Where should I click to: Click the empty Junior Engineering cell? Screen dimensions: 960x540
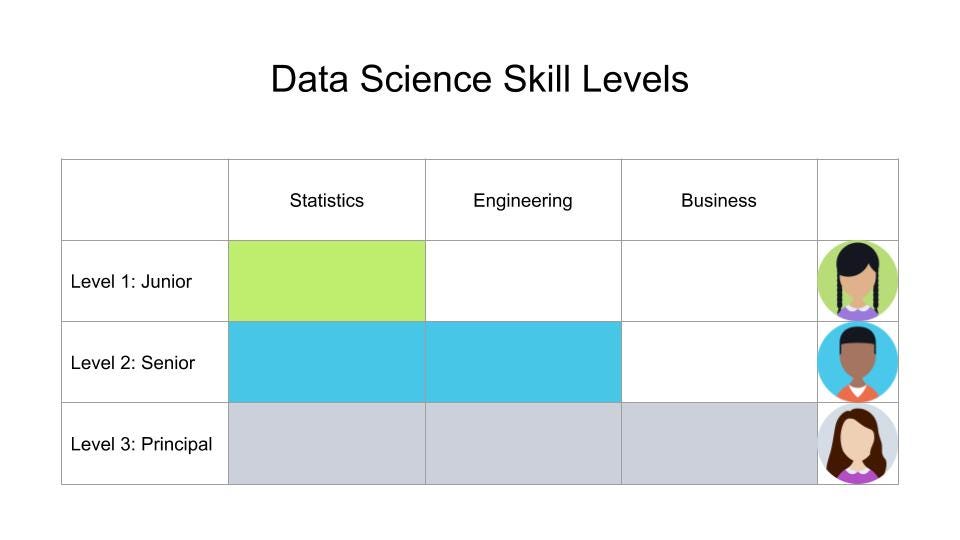click(523, 281)
